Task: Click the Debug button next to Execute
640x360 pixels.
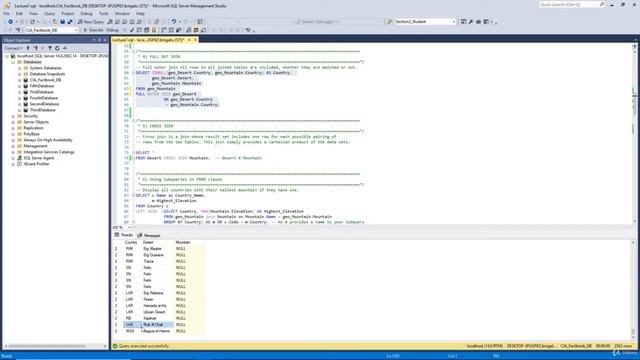Action: pos(112,30)
